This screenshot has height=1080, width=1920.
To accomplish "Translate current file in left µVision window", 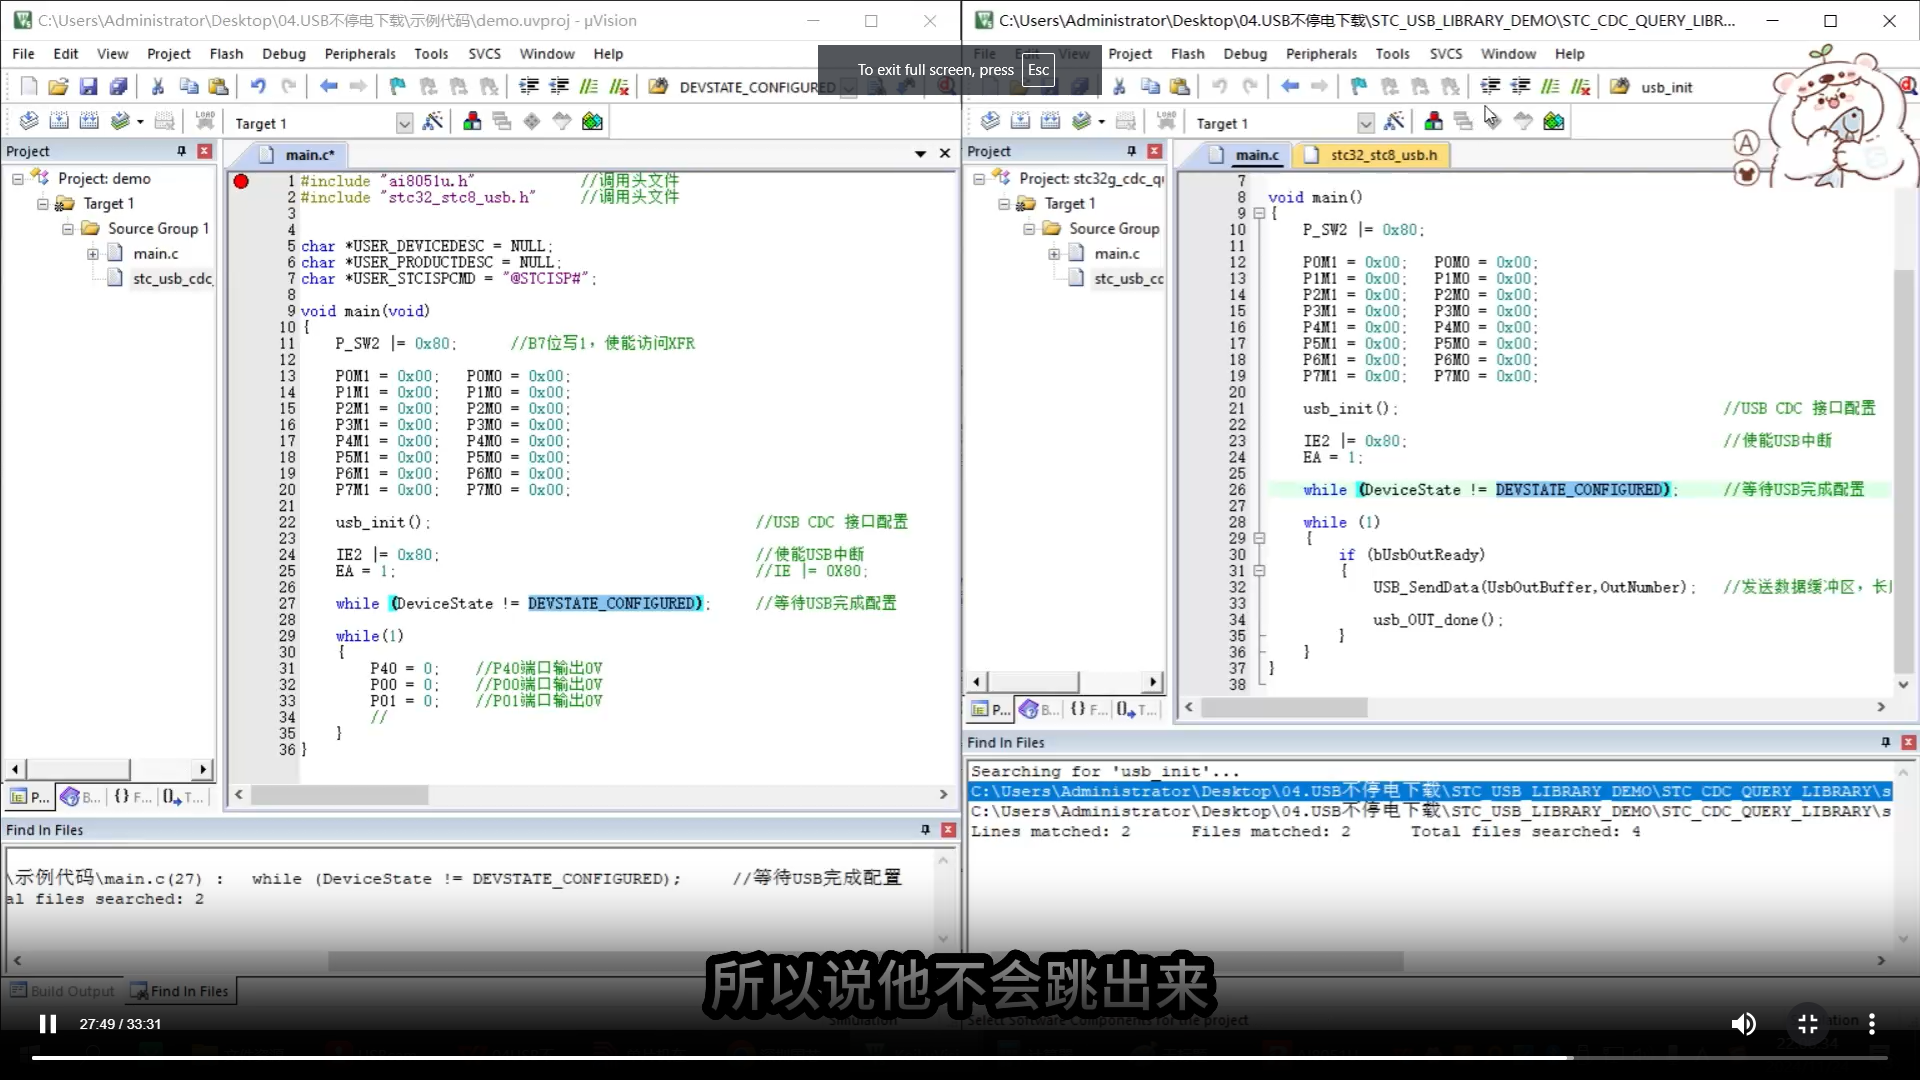I will (x=29, y=121).
